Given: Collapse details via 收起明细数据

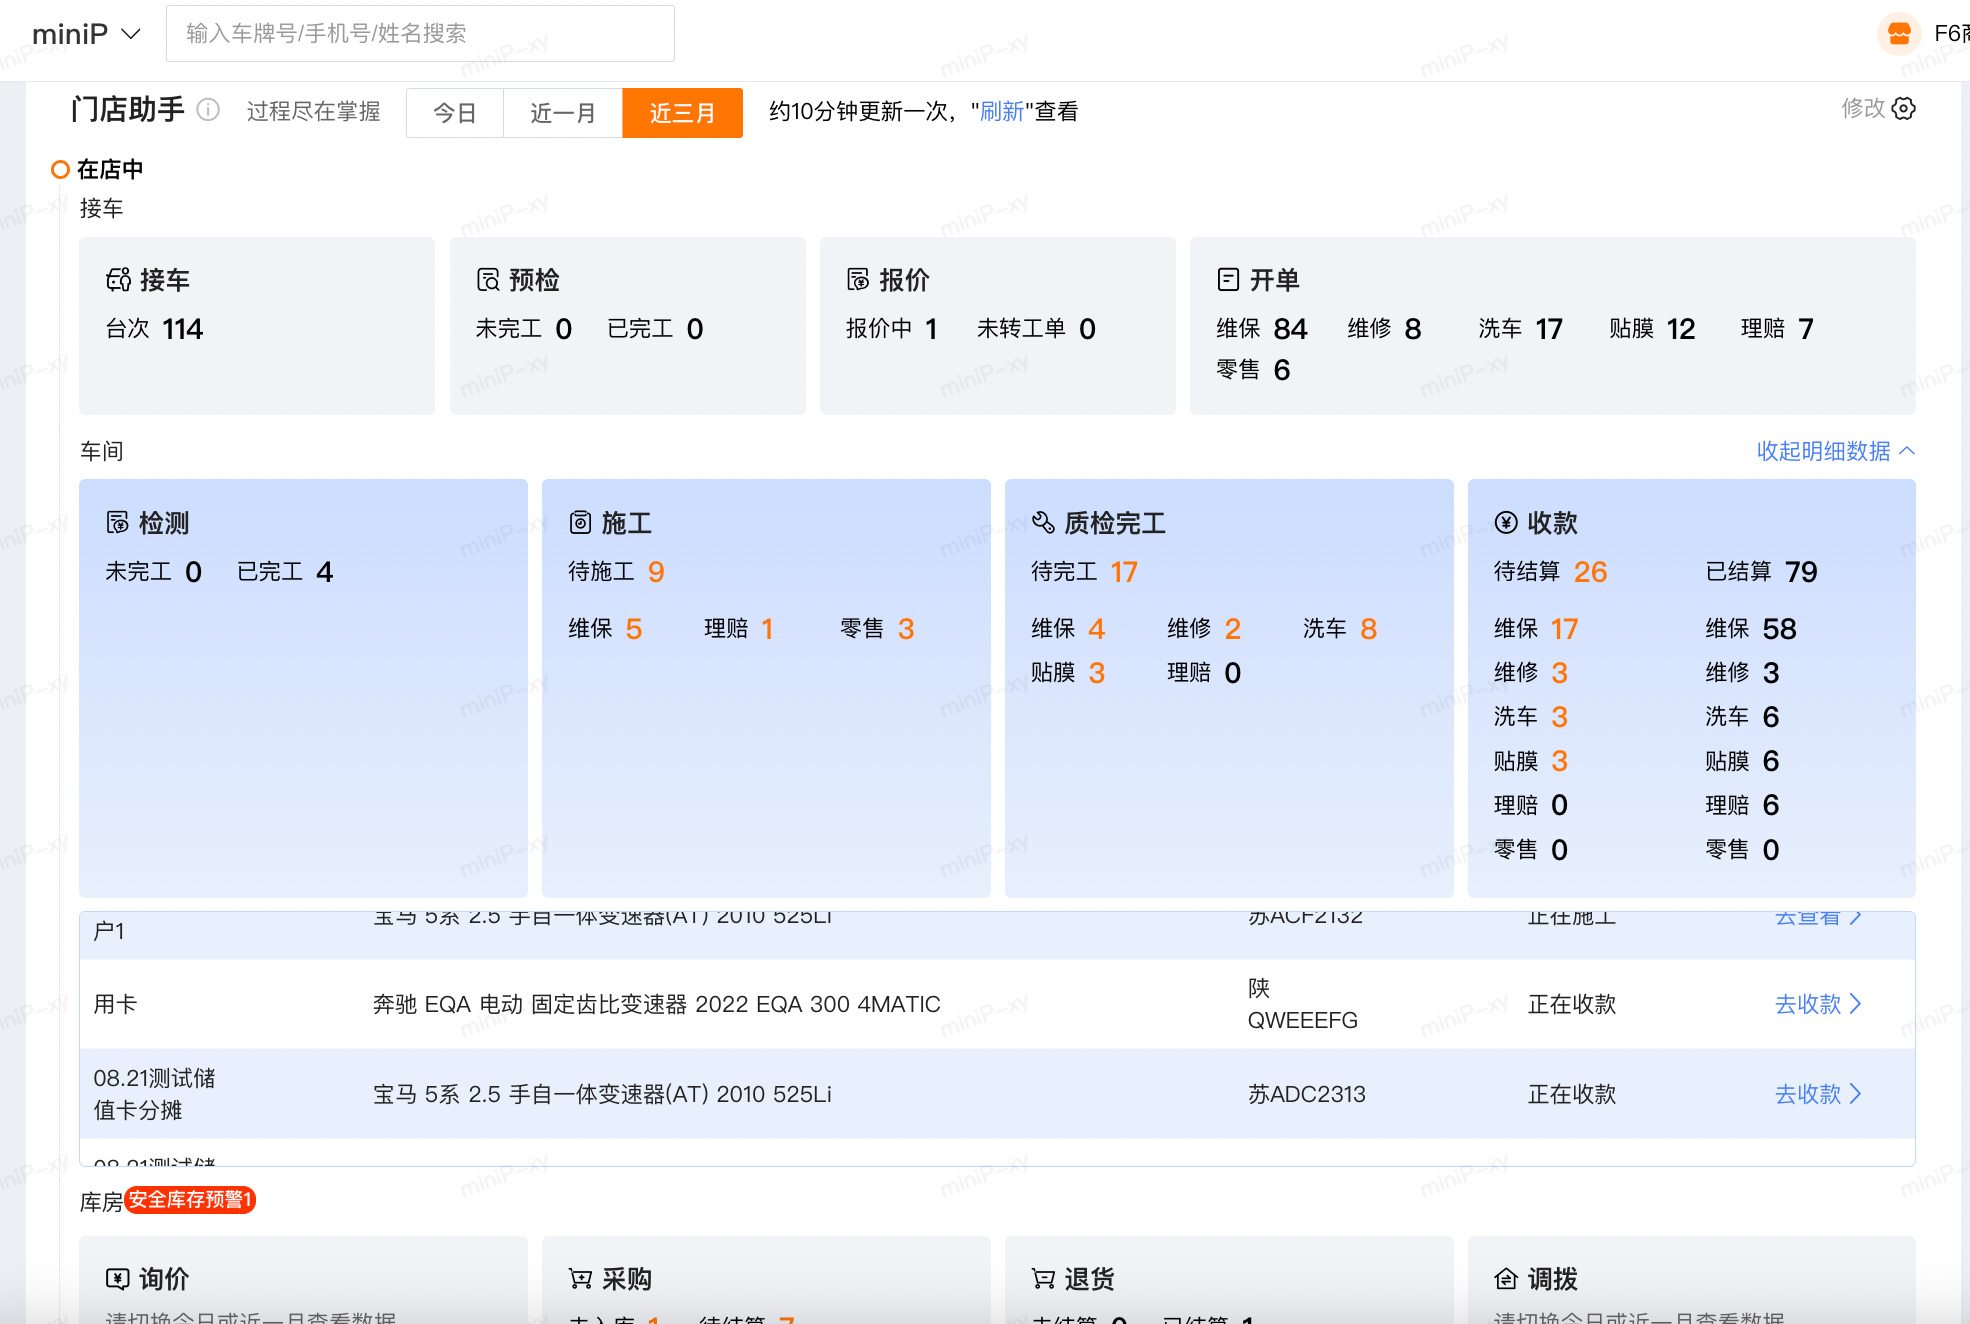Looking at the screenshot, I should [1836, 451].
